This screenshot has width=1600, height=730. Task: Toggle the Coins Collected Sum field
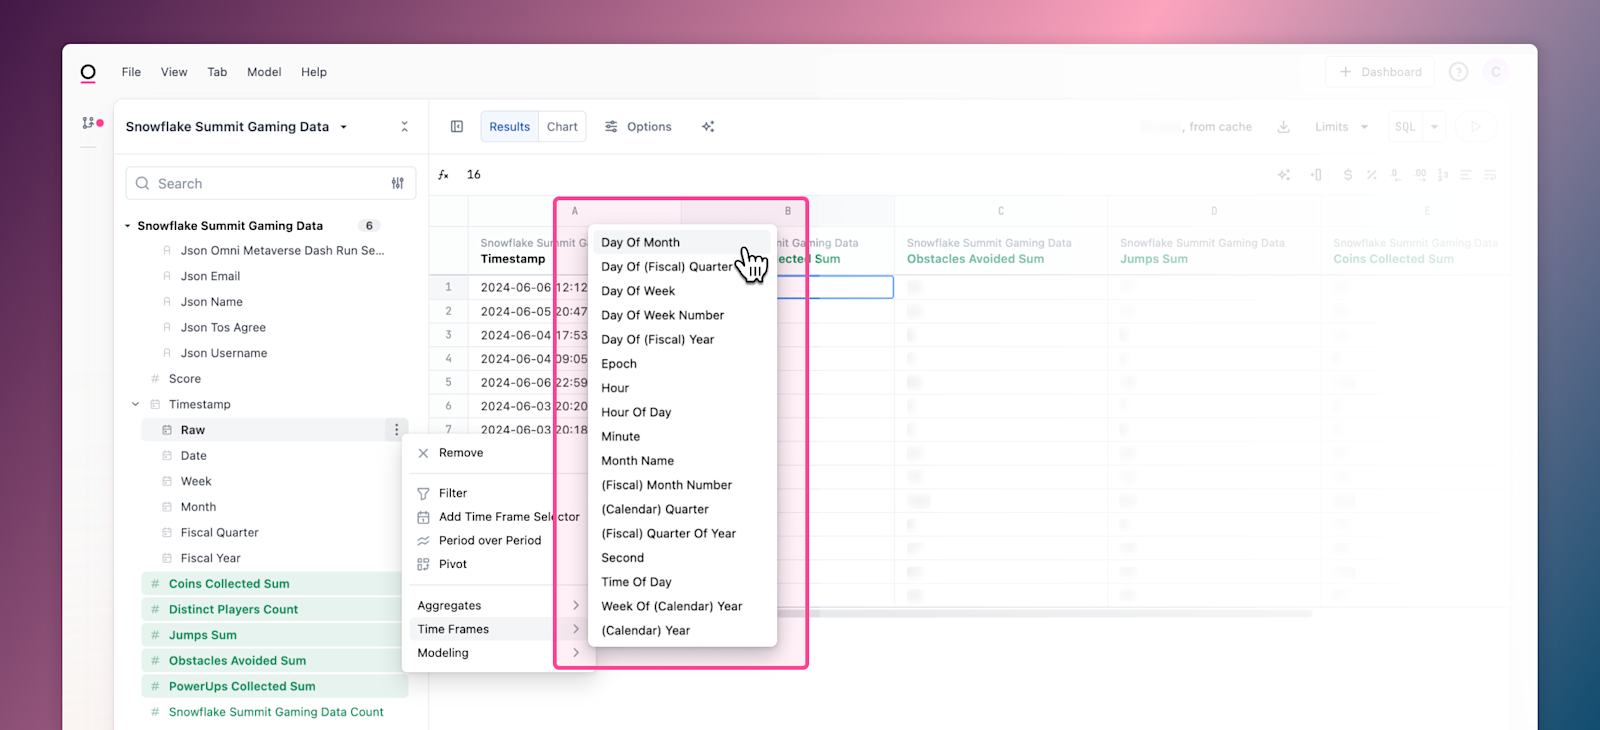coord(229,584)
